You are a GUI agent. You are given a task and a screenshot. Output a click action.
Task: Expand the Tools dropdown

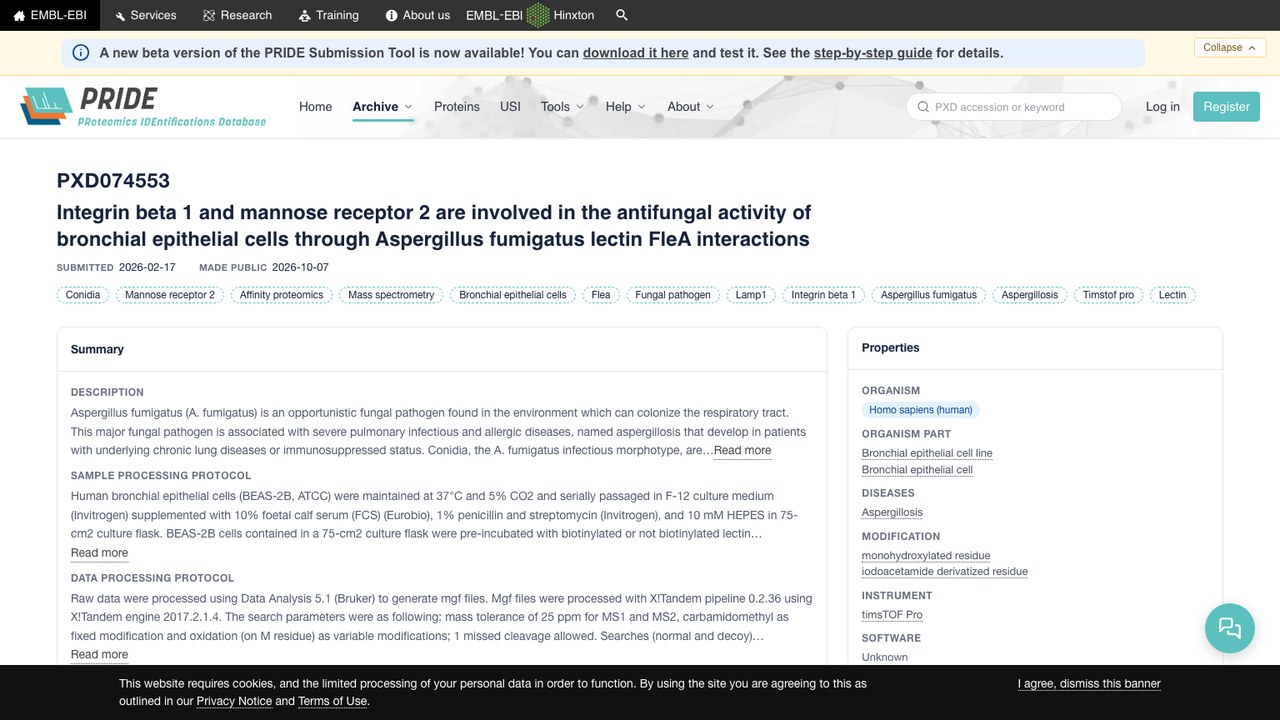[563, 107]
